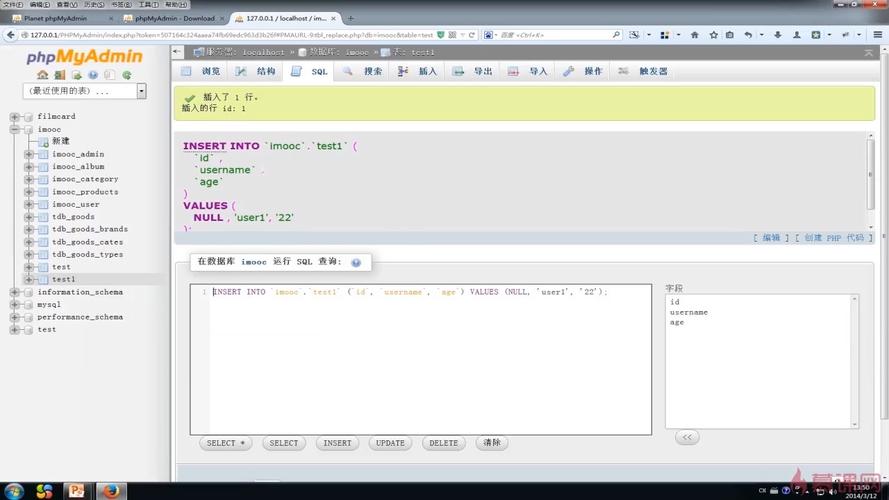Click the browser address bar
The image size is (889, 500).
point(232,35)
